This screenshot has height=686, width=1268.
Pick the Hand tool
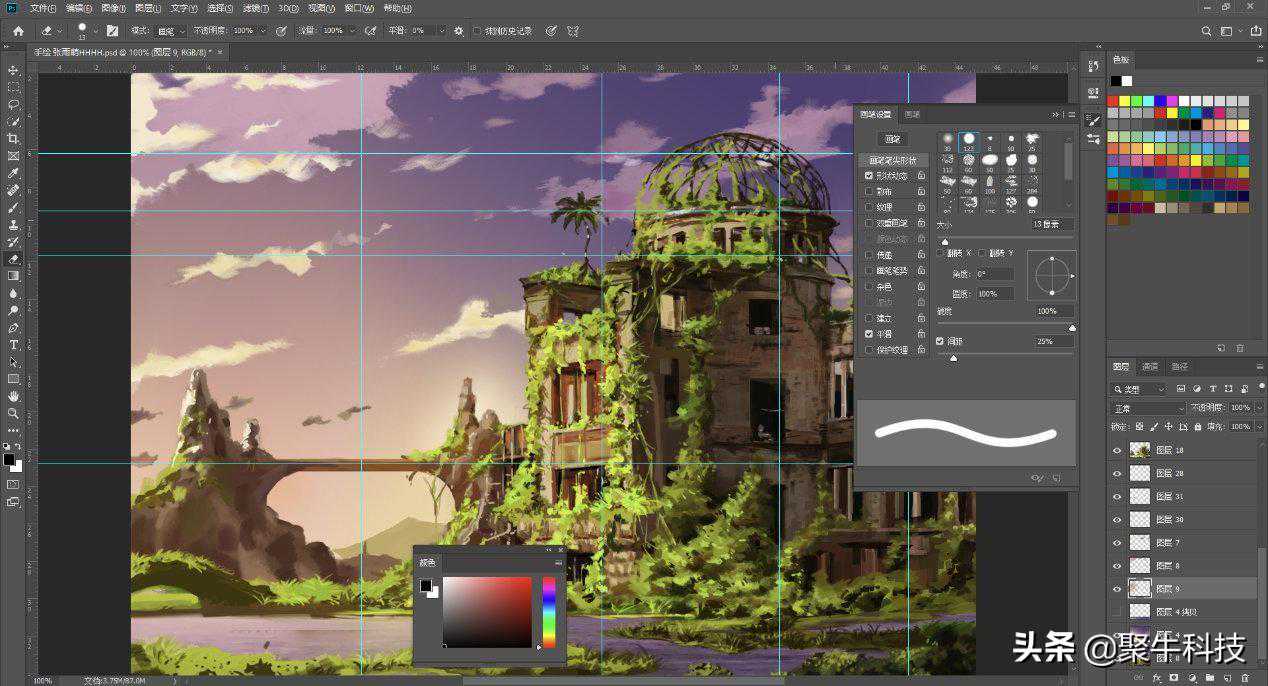[x=14, y=396]
